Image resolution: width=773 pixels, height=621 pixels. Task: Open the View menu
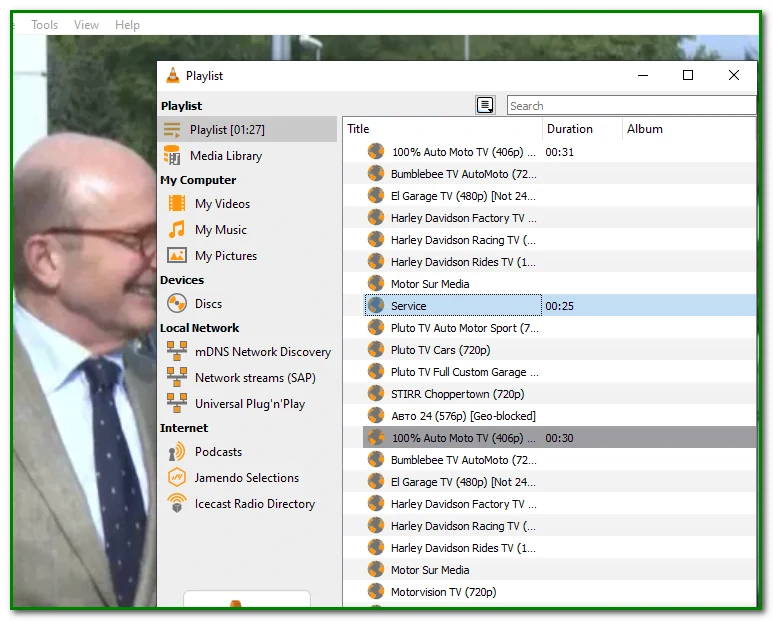click(86, 25)
